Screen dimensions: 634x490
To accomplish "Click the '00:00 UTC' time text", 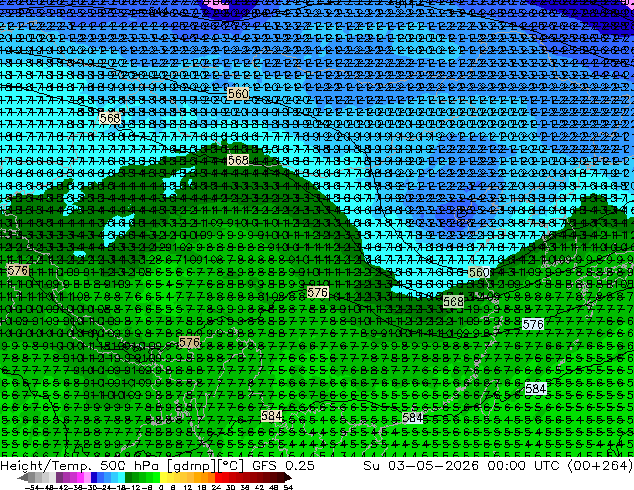I will [524, 465].
